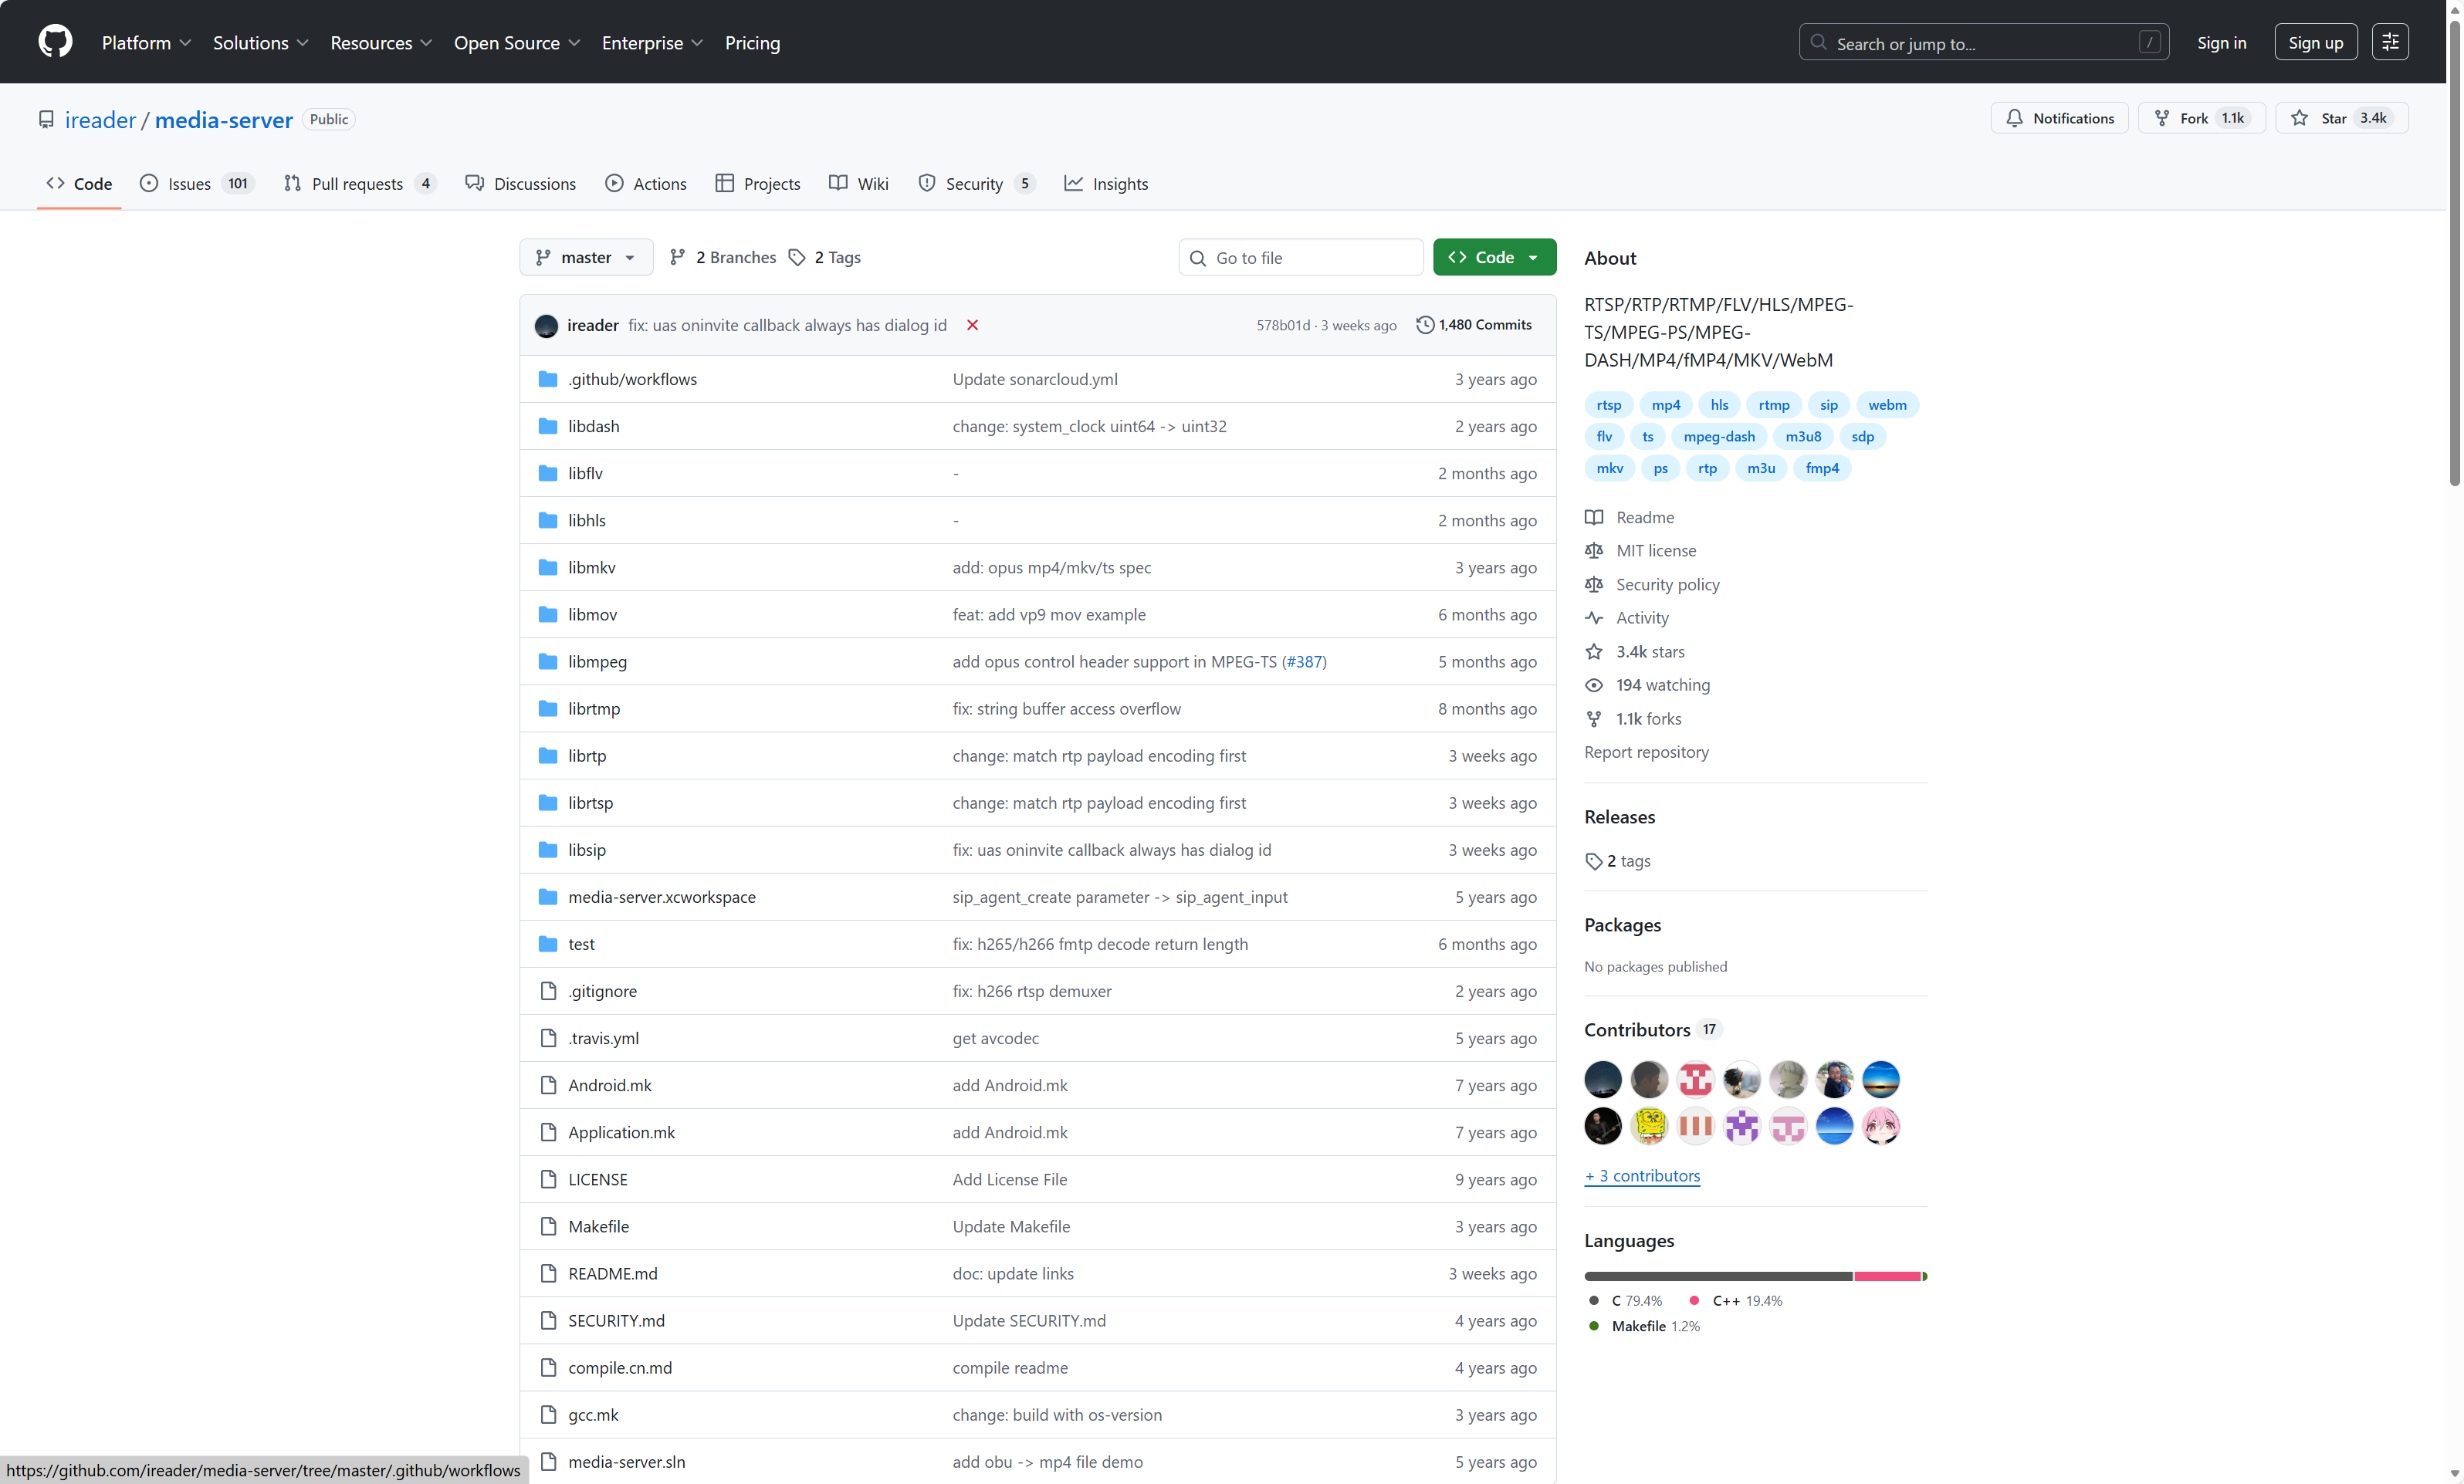Click the ireader avatar in the commit row
2464x1484 pixels.
[546, 326]
